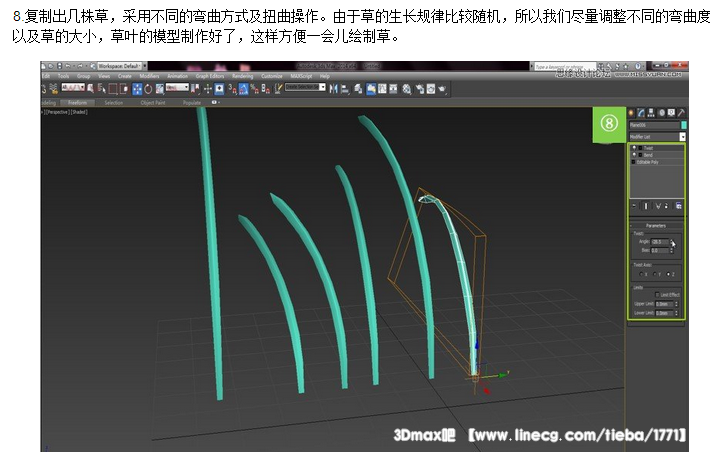Click the Use Pivot Point Center icon
The image size is (715, 452).
coord(195,89)
